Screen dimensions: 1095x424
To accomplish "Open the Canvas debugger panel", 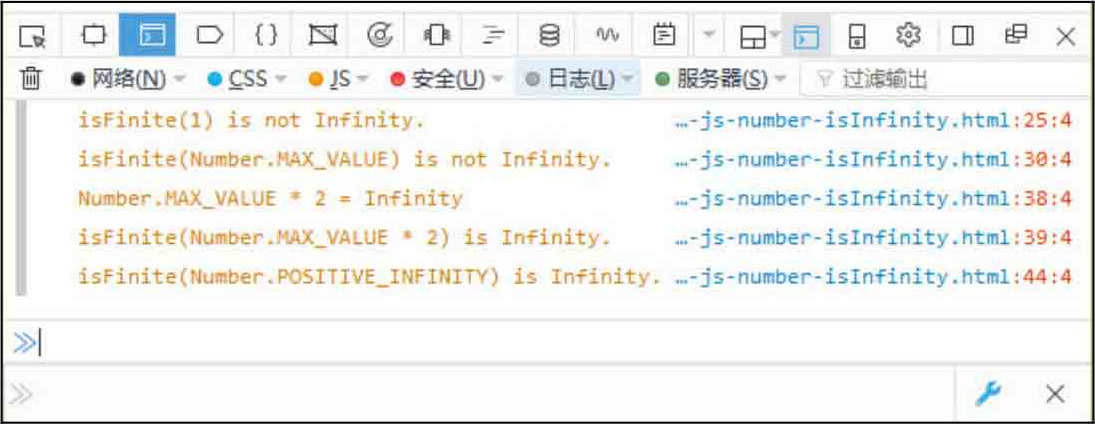I will (323, 35).
